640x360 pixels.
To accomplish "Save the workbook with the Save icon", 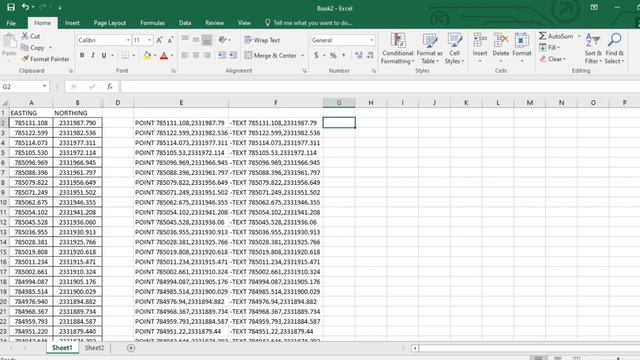I will tap(11, 7).
